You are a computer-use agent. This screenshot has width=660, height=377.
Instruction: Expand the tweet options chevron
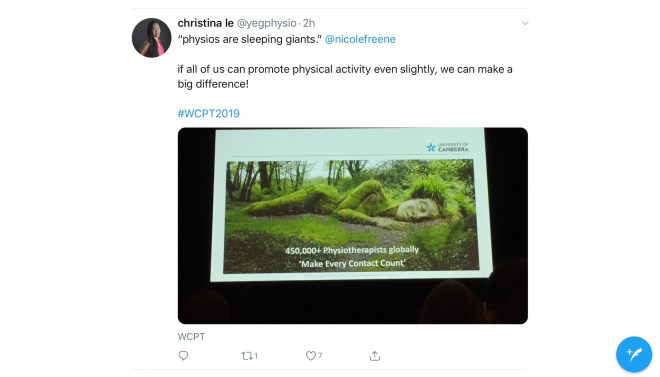tap(525, 23)
